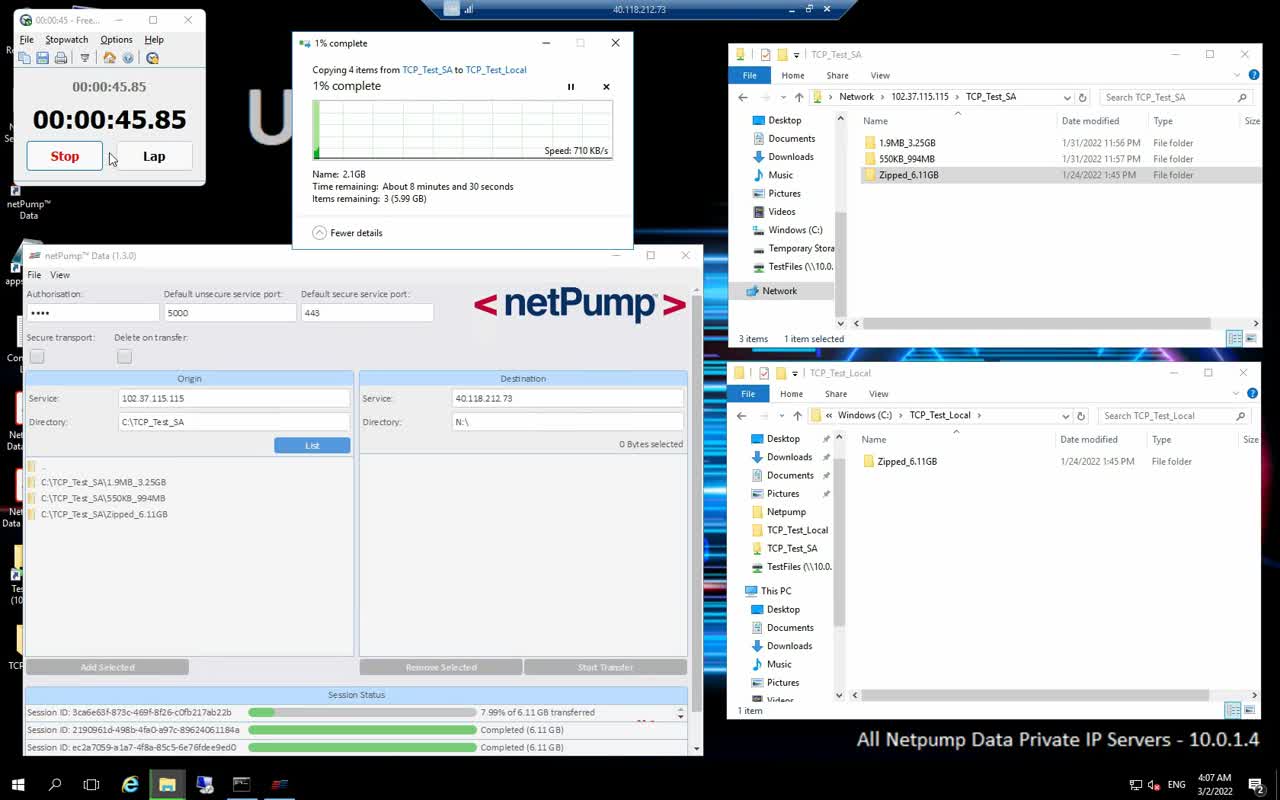The width and height of the screenshot is (1280, 800).
Task: Click the printer icon in the stopwatch toolbar
Action: [x=61, y=58]
